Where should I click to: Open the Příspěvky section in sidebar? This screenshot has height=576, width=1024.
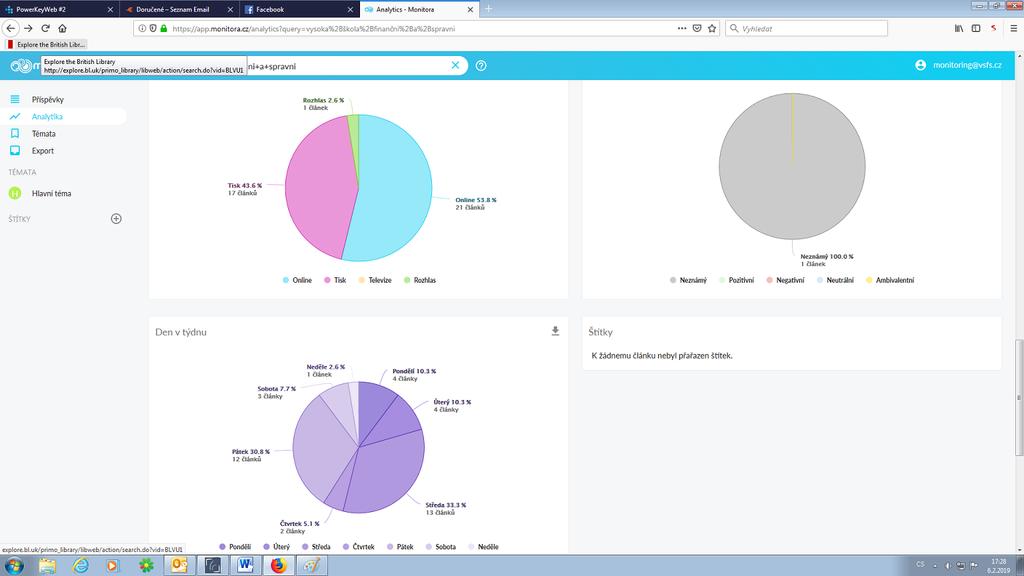(47, 99)
